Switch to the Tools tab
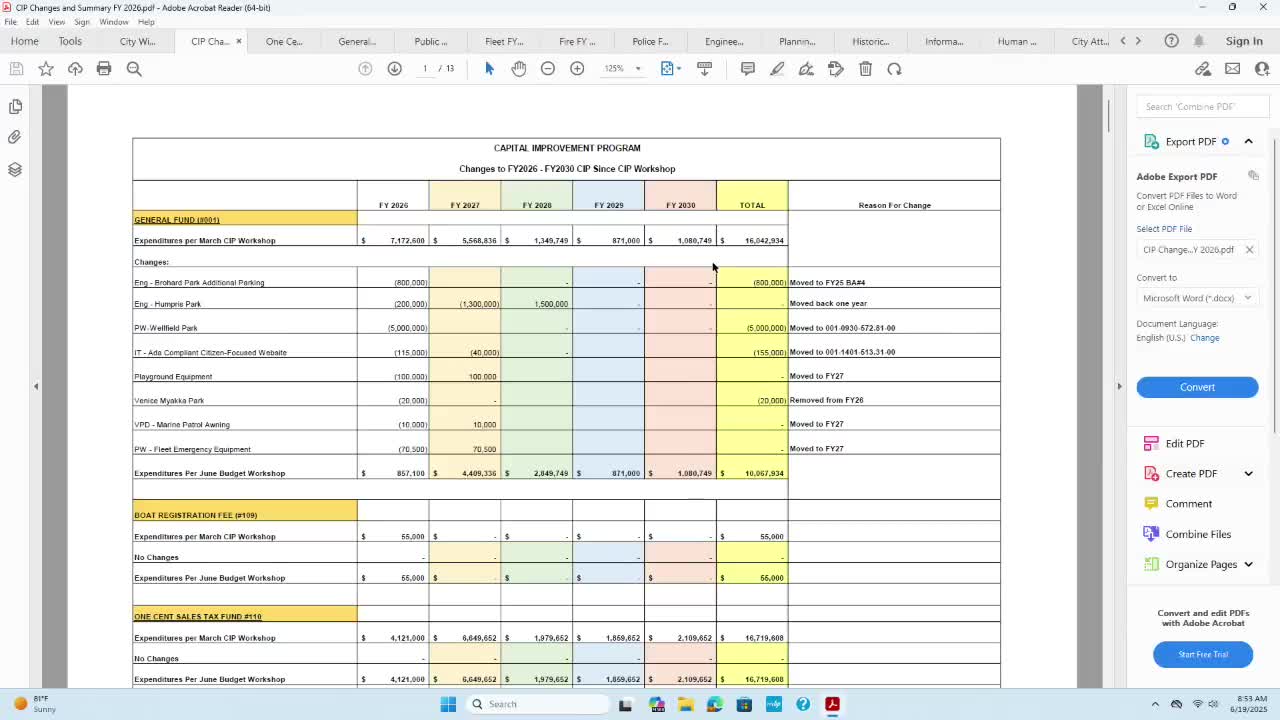Viewport: 1280px width, 720px height. (70, 41)
